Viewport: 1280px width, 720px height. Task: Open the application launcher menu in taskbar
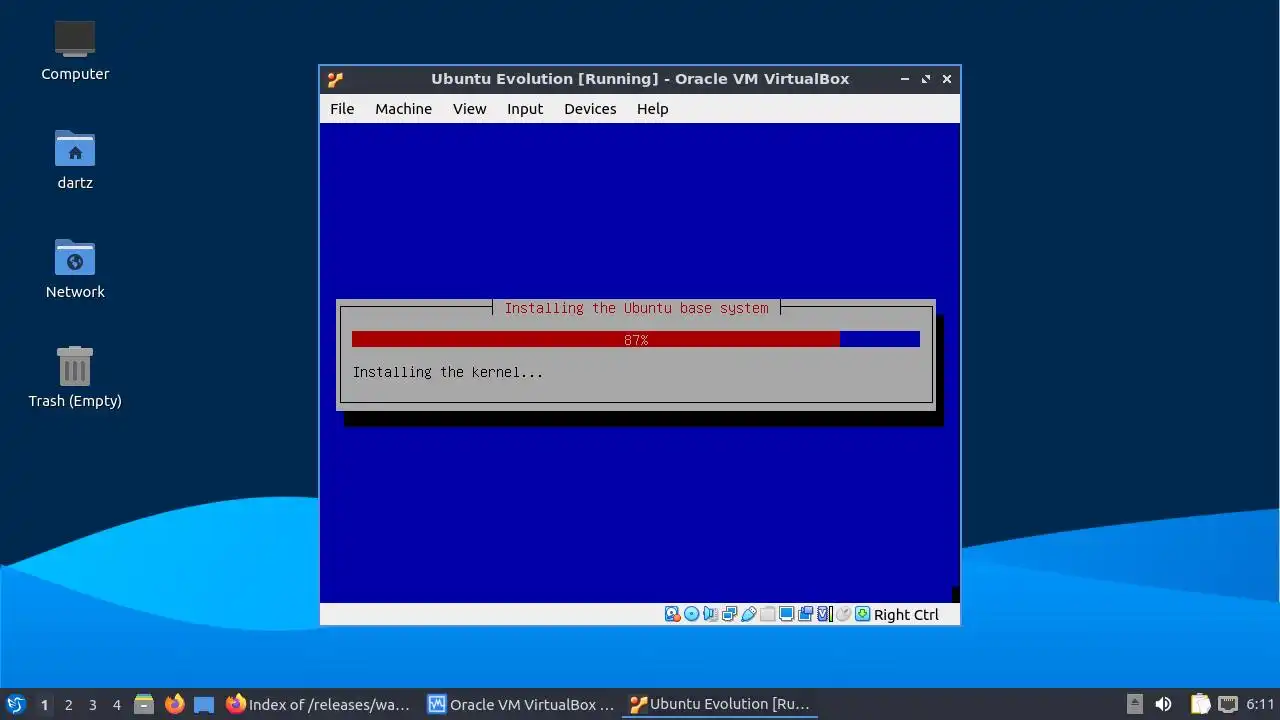pyautogui.click(x=16, y=704)
